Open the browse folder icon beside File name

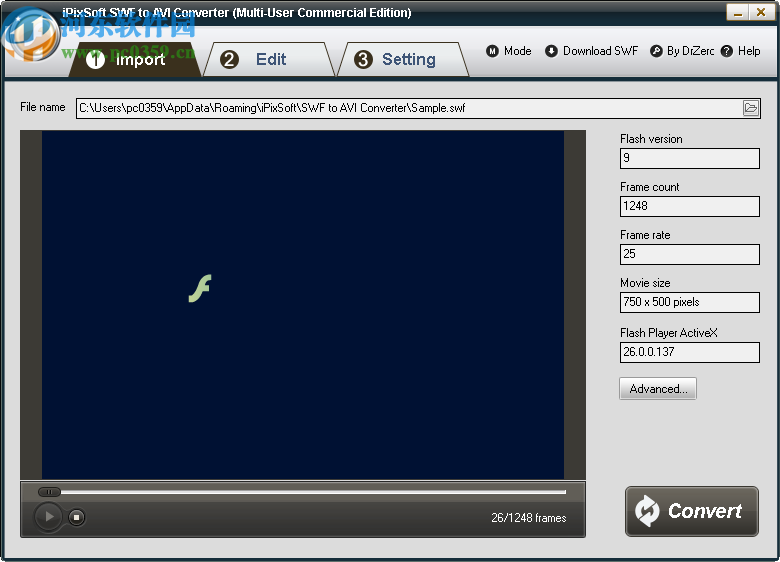(x=751, y=108)
